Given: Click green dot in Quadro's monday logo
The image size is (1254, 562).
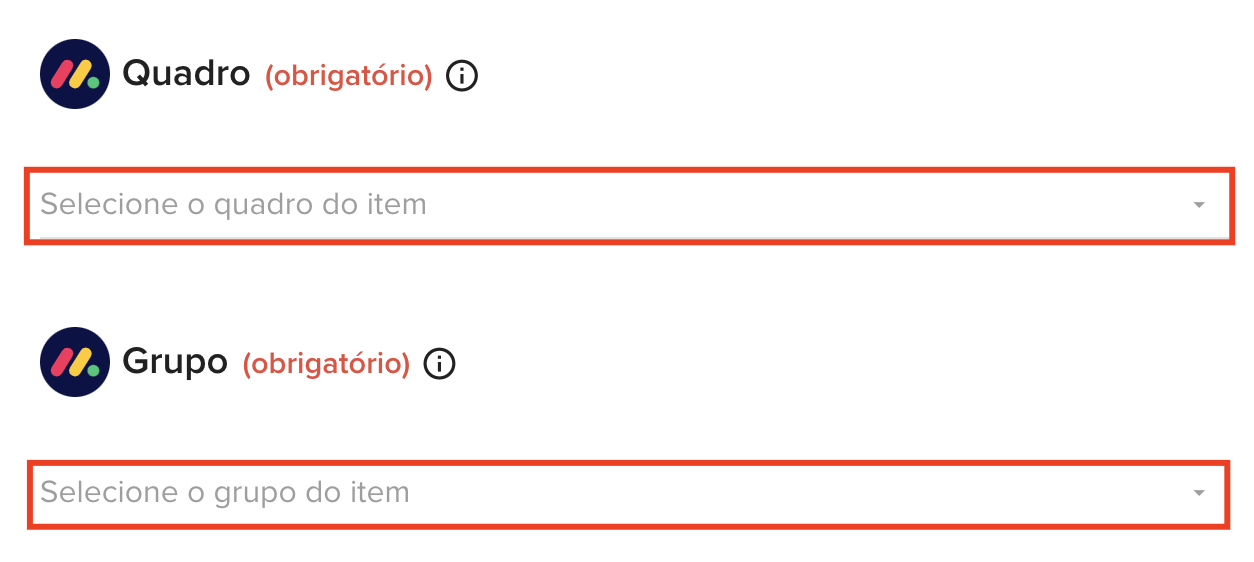Looking at the screenshot, I should (x=94, y=83).
